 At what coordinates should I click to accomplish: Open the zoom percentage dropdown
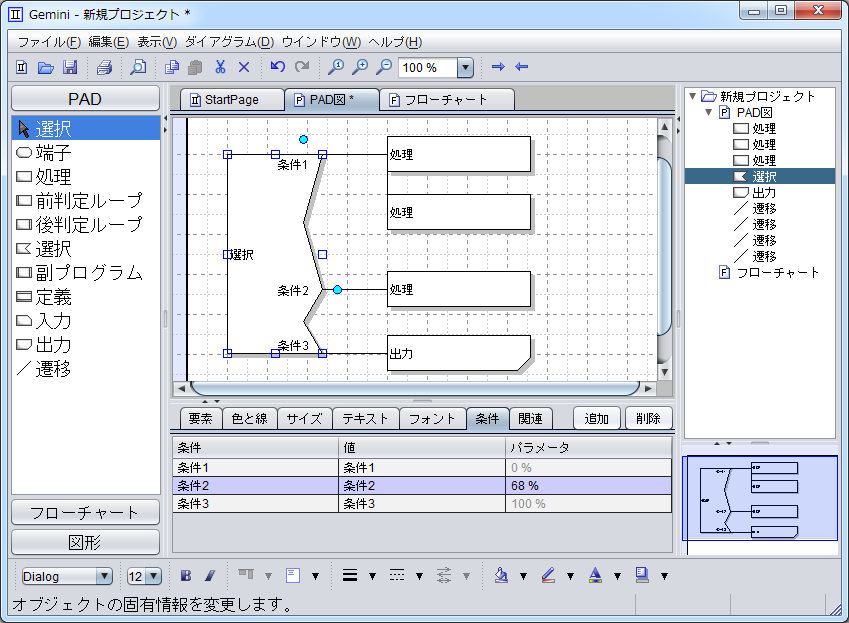pyautogui.click(x=465, y=68)
